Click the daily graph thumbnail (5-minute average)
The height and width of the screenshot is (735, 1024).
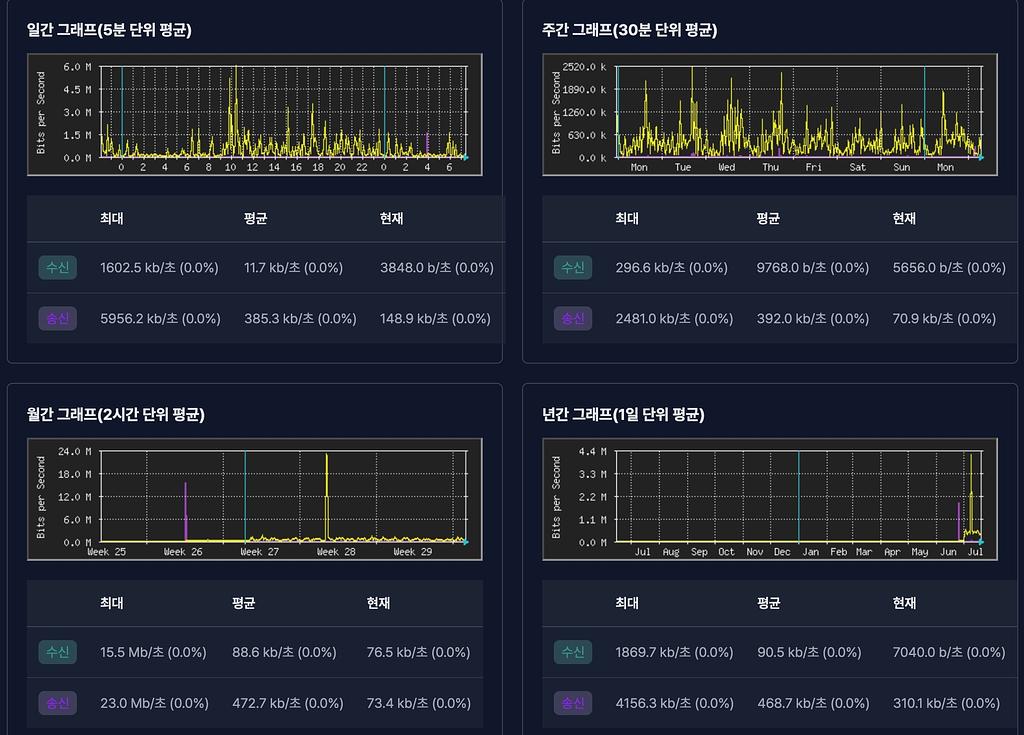255,115
